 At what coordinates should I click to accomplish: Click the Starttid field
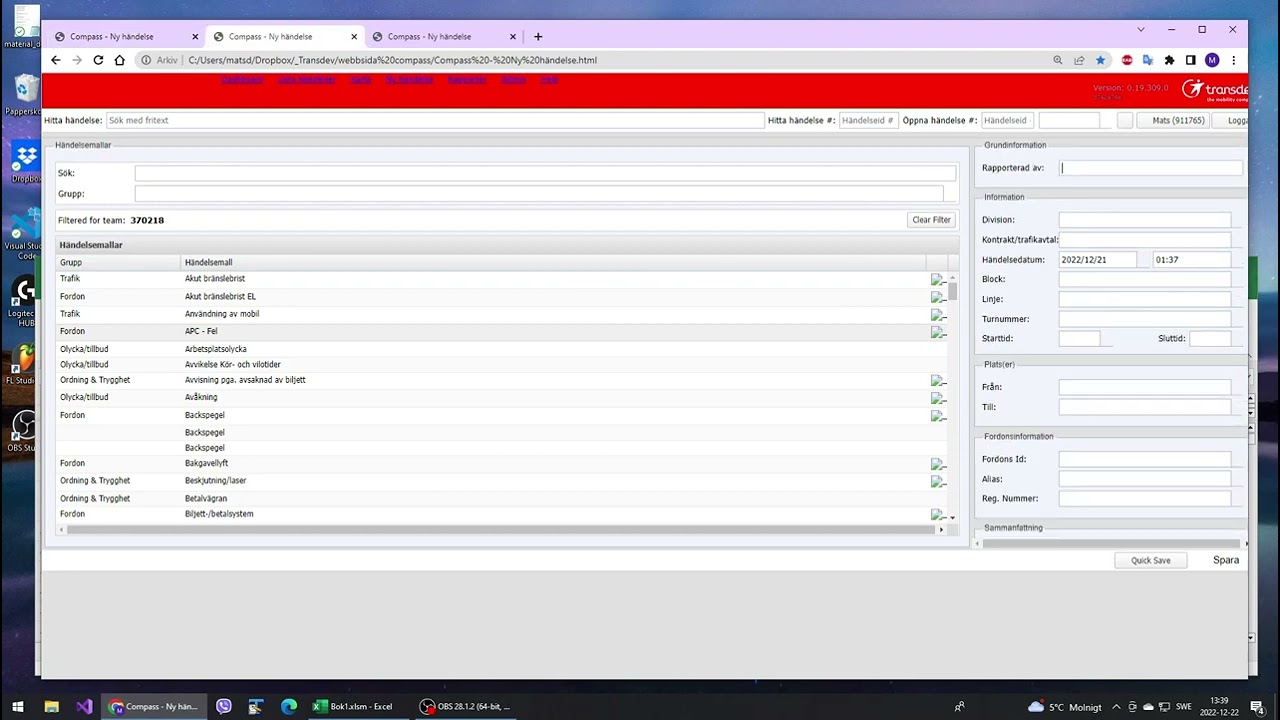pos(1079,339)
